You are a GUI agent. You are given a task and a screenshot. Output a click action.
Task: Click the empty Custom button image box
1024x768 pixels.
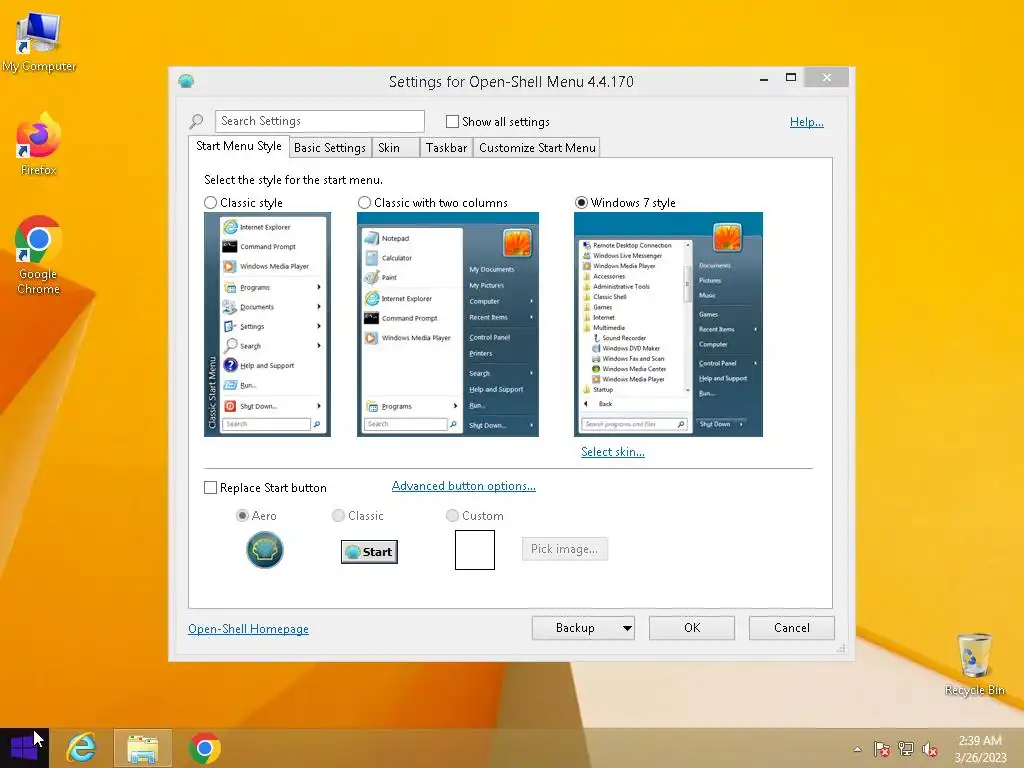pyautogui.click(x=475, y=550)
